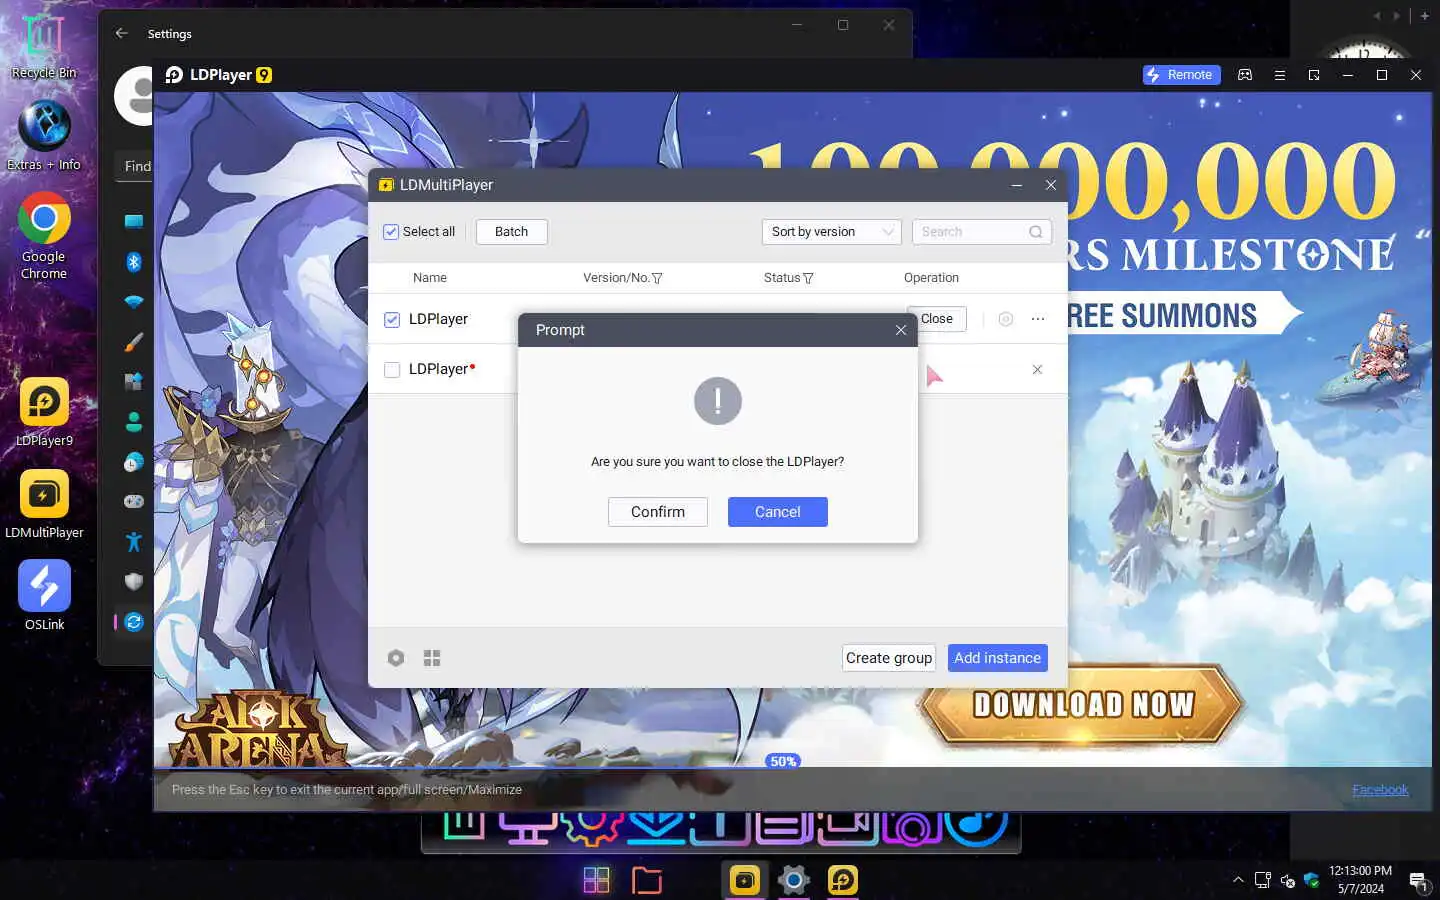Viewport: 1440px width, 900px height.
Task: Open Google Chrome desktop shortcut
Action: click(44, 236)
